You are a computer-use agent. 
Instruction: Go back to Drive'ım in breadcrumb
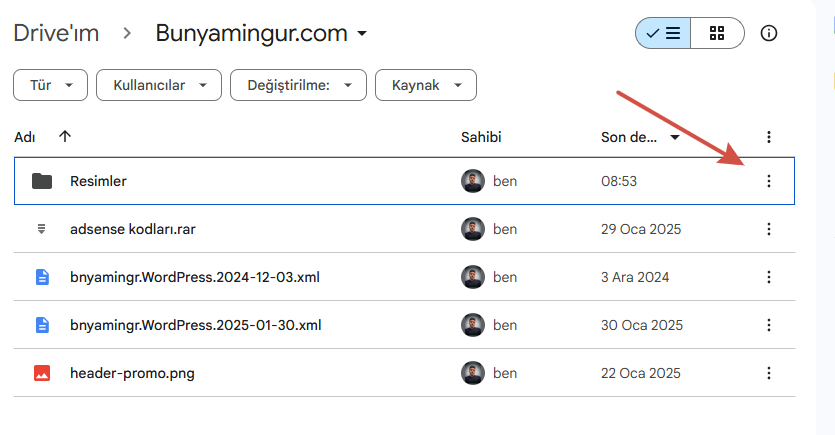pos(56,33)
